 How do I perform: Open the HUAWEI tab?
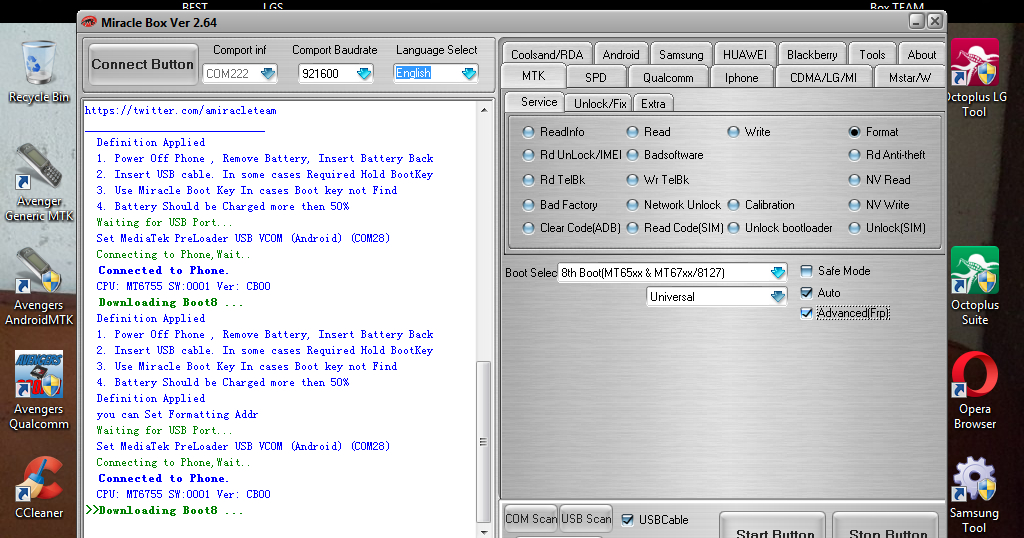pyautogui.click(x=744, y=54)
